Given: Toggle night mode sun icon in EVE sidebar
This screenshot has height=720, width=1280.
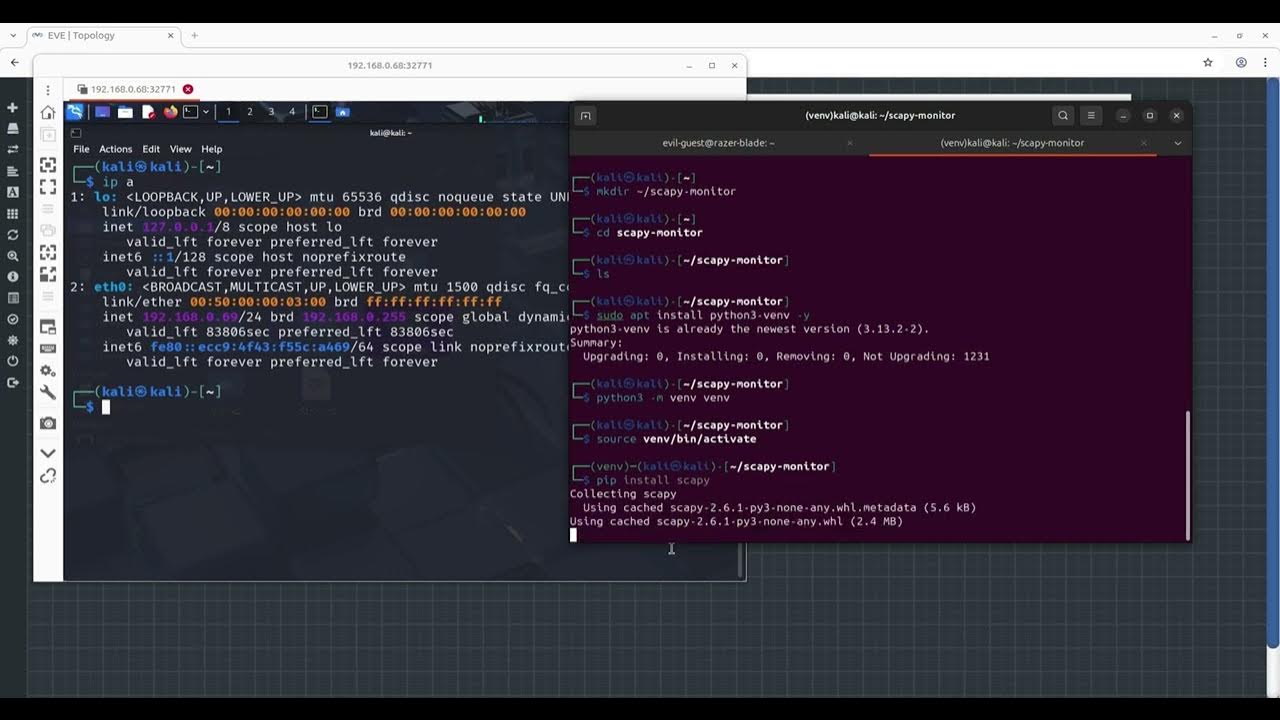Looking at the screenshot, I should 13,340.
